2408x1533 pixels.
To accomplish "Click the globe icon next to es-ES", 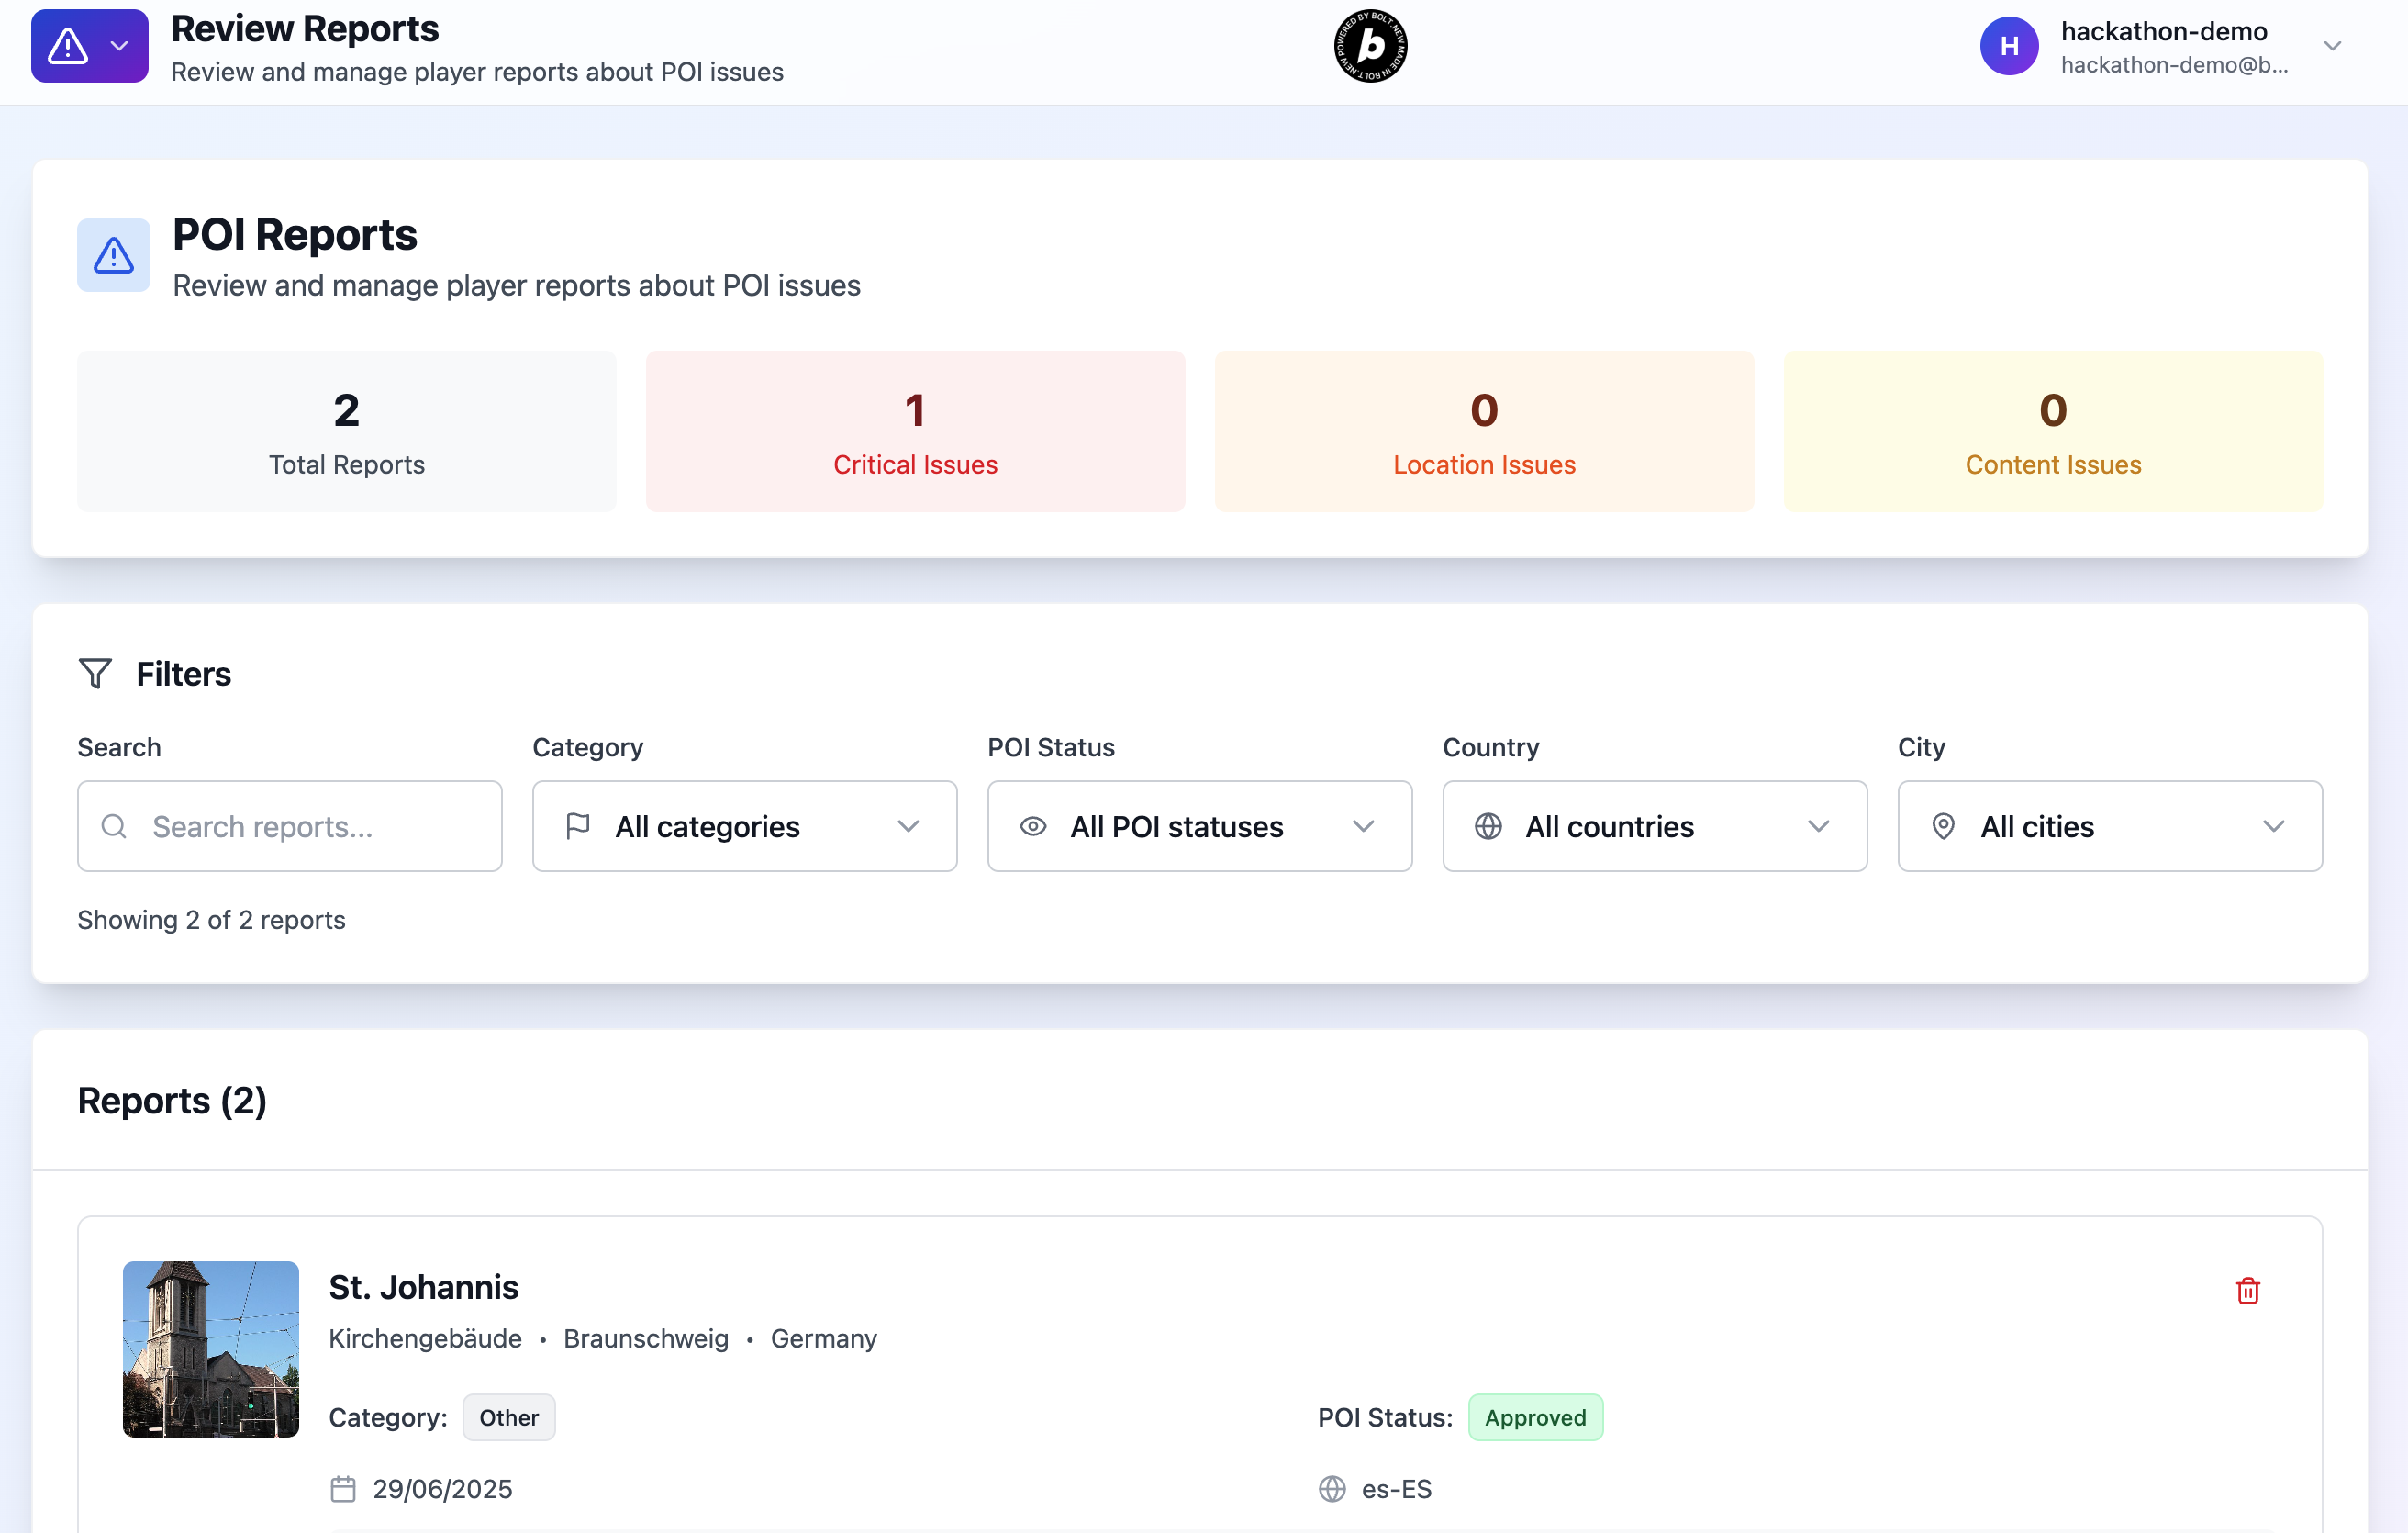I will [x=1332, y=1488].
